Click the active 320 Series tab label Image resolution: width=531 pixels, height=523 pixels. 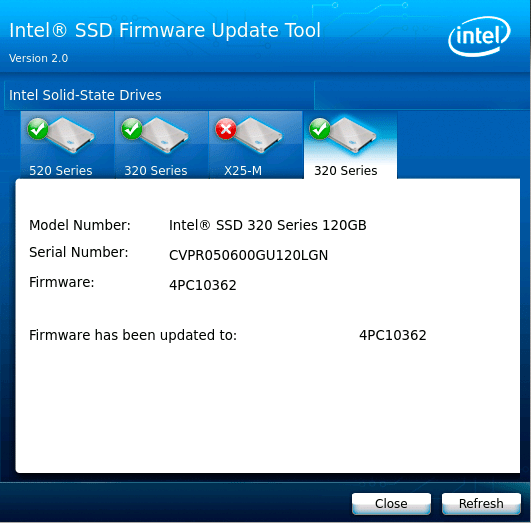click(346, 170)
